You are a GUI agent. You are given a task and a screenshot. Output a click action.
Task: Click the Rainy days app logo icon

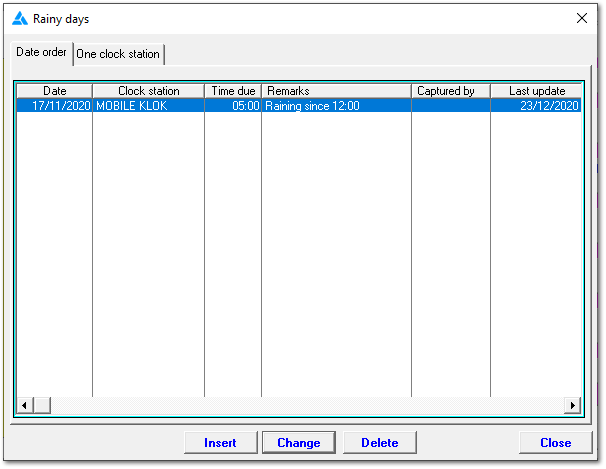pos(20,19)
